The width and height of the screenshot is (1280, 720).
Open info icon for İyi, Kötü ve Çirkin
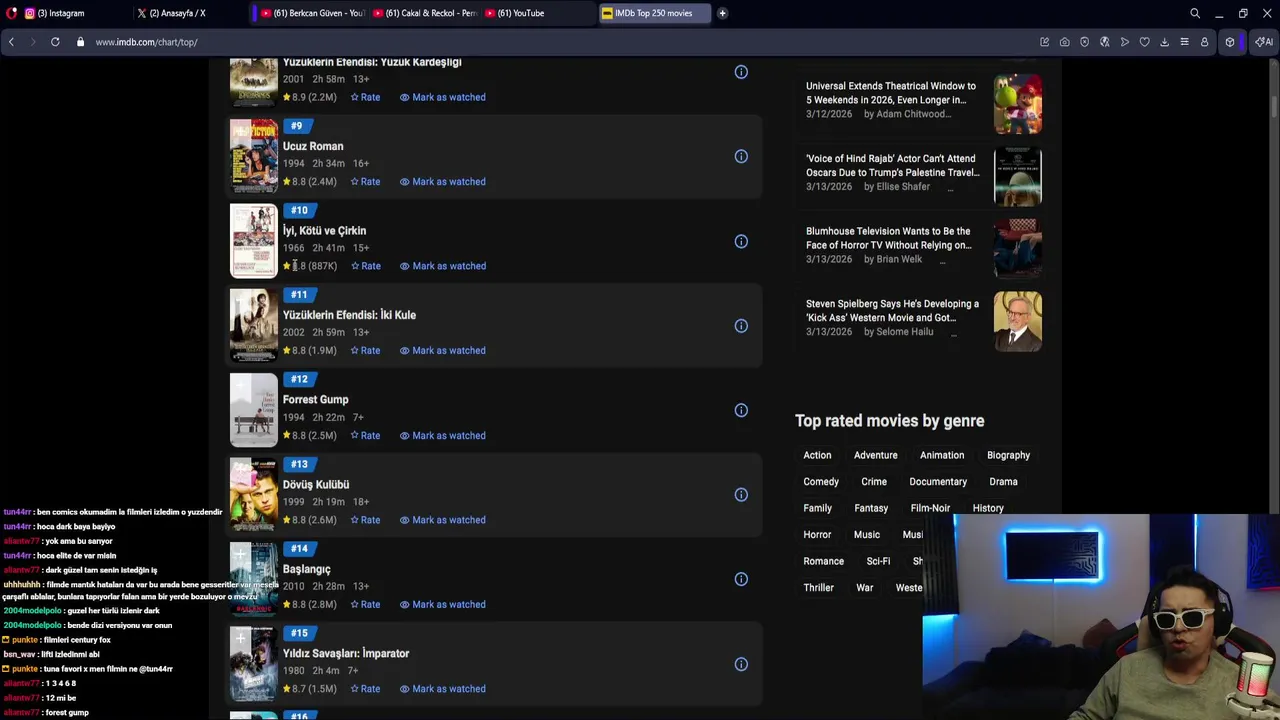point(741,241)
